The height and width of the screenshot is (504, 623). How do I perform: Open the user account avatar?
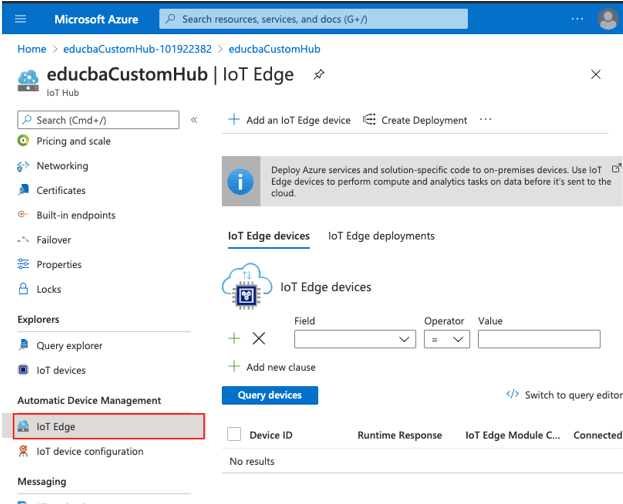pos(608,19)
